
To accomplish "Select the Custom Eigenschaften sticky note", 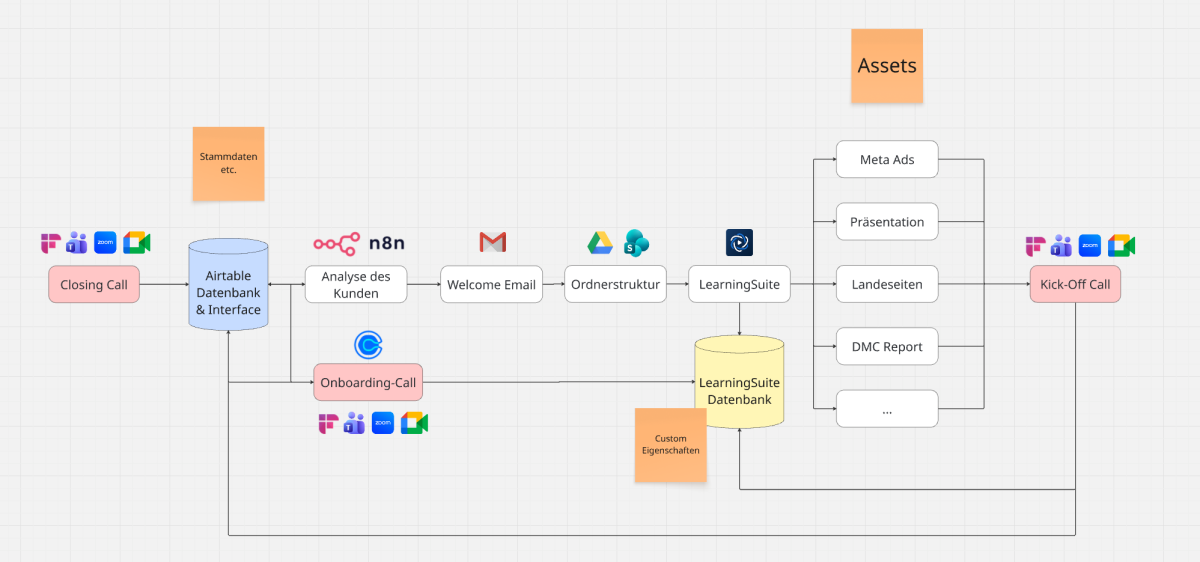I will [x=671, y=445].
